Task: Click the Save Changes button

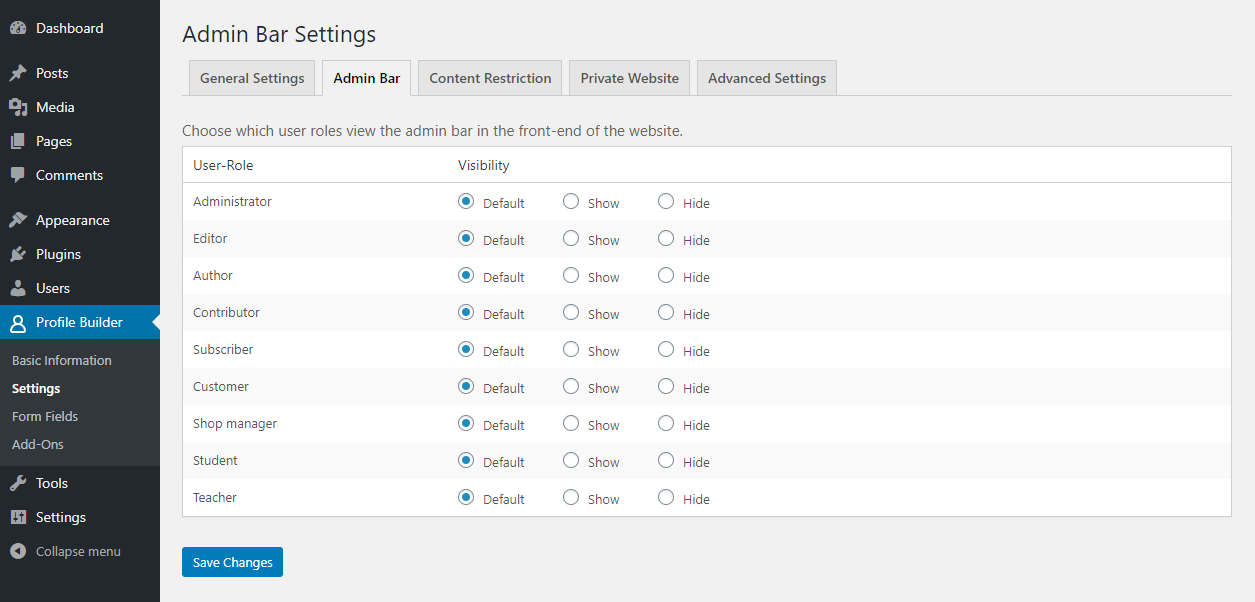Action: [232, 562]
